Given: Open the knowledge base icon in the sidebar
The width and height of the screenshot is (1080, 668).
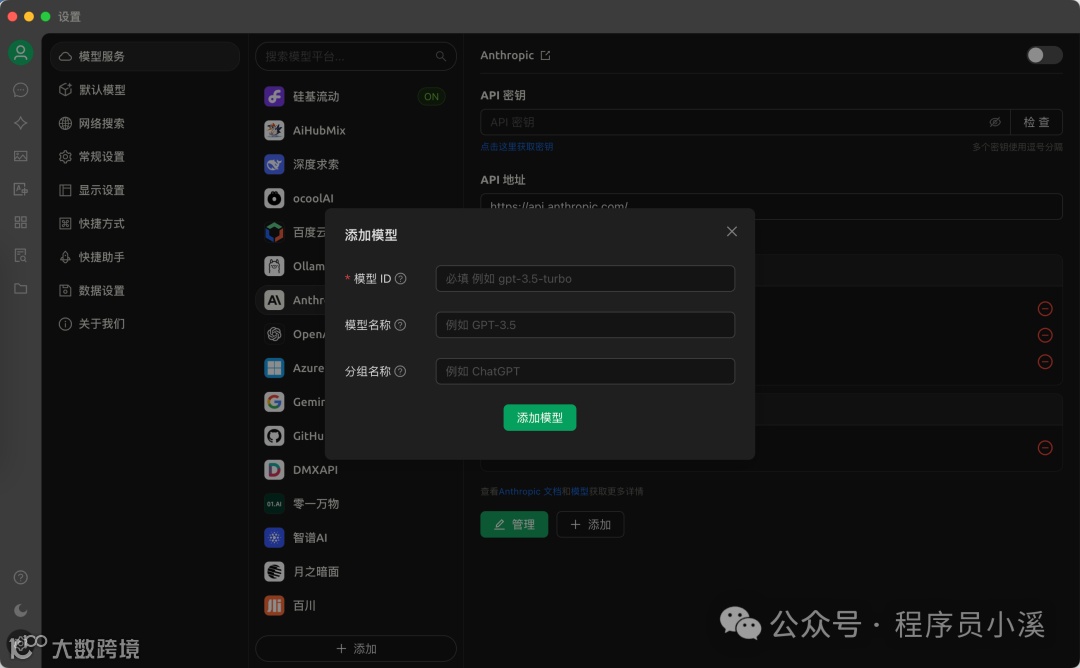Looking at the screenshot, I should 21,255.
